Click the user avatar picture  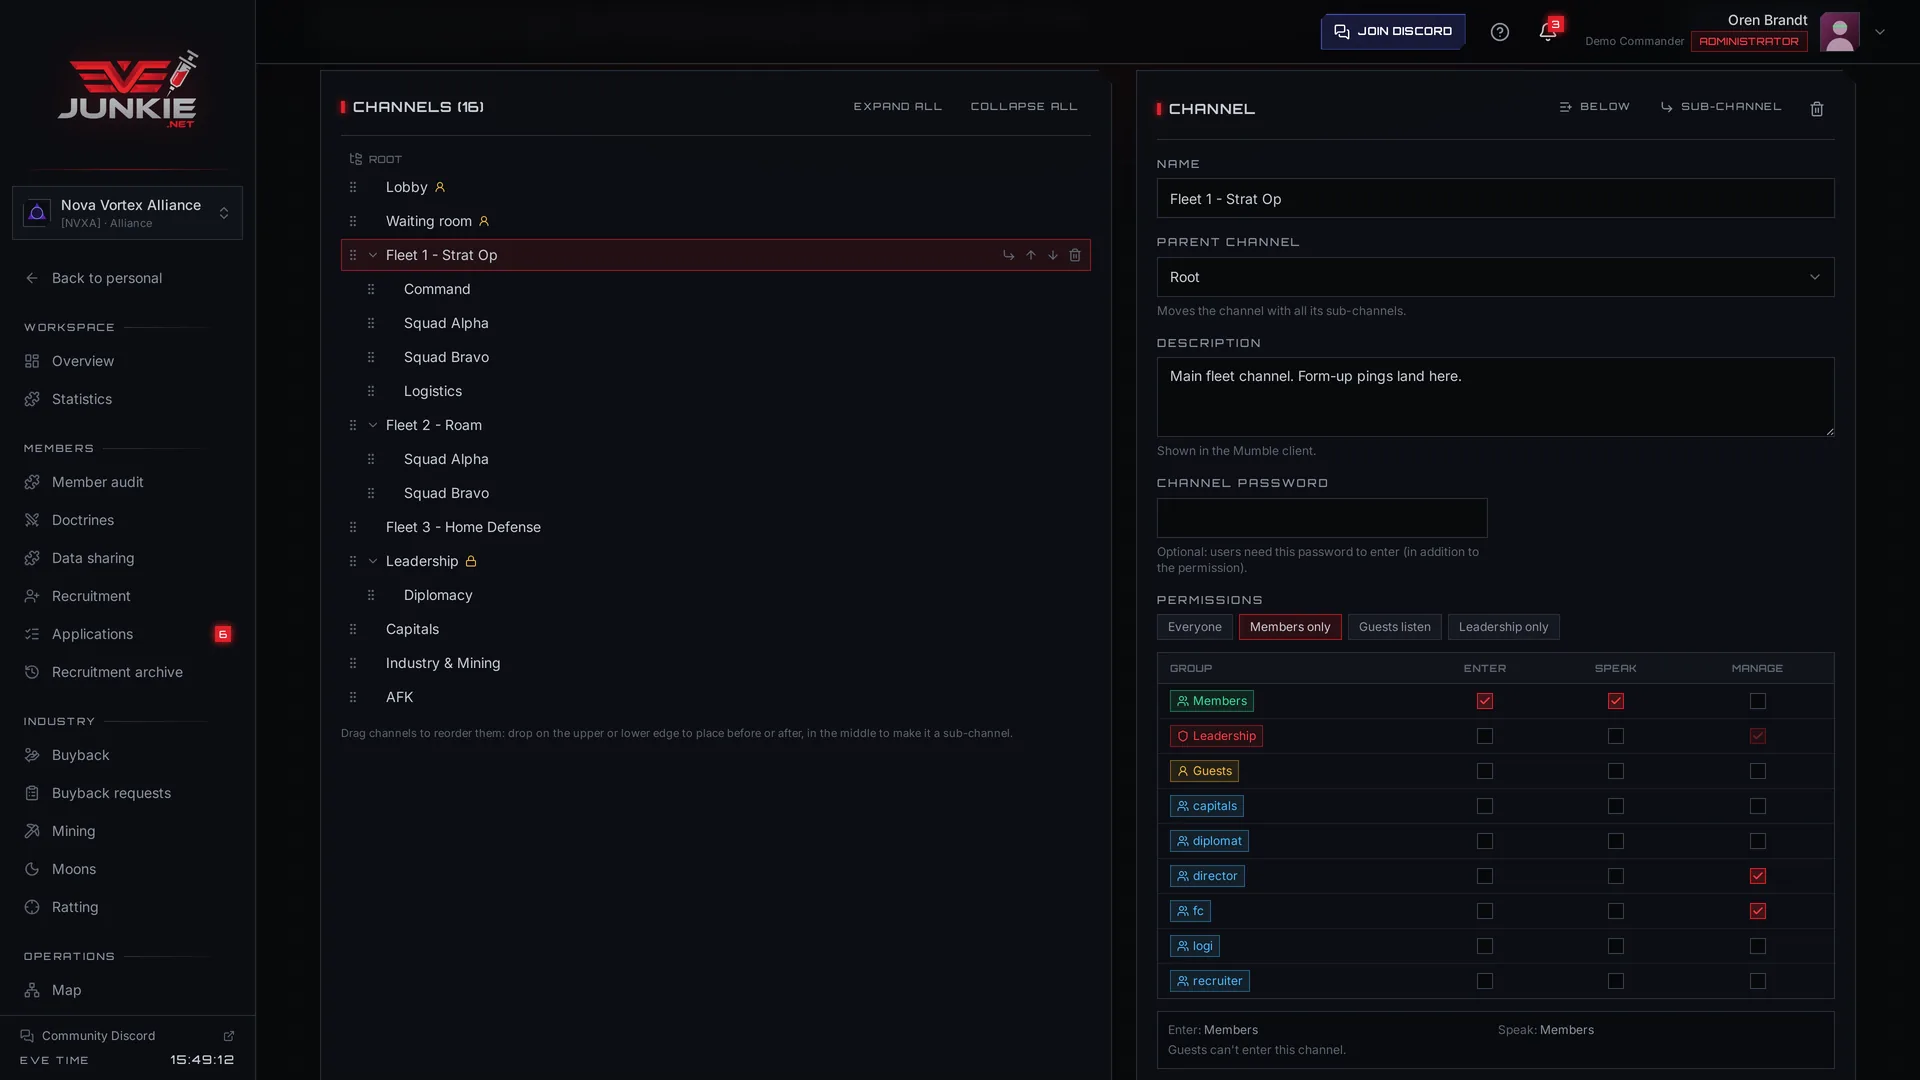coord(1839,32)
